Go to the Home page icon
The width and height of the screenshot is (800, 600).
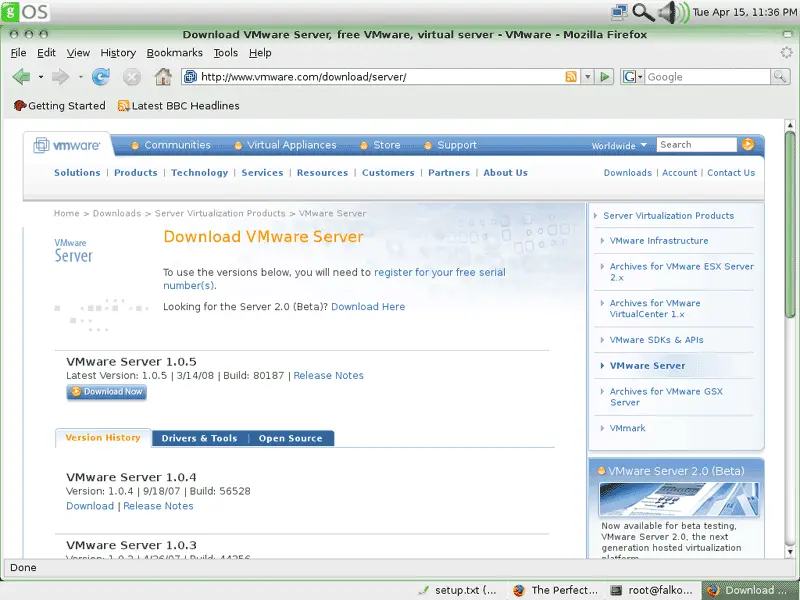pyautogui.click(x=163, y=77)
